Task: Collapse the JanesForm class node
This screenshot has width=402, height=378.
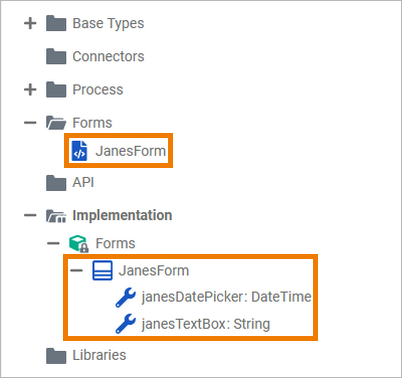Action: click(76, 270)
